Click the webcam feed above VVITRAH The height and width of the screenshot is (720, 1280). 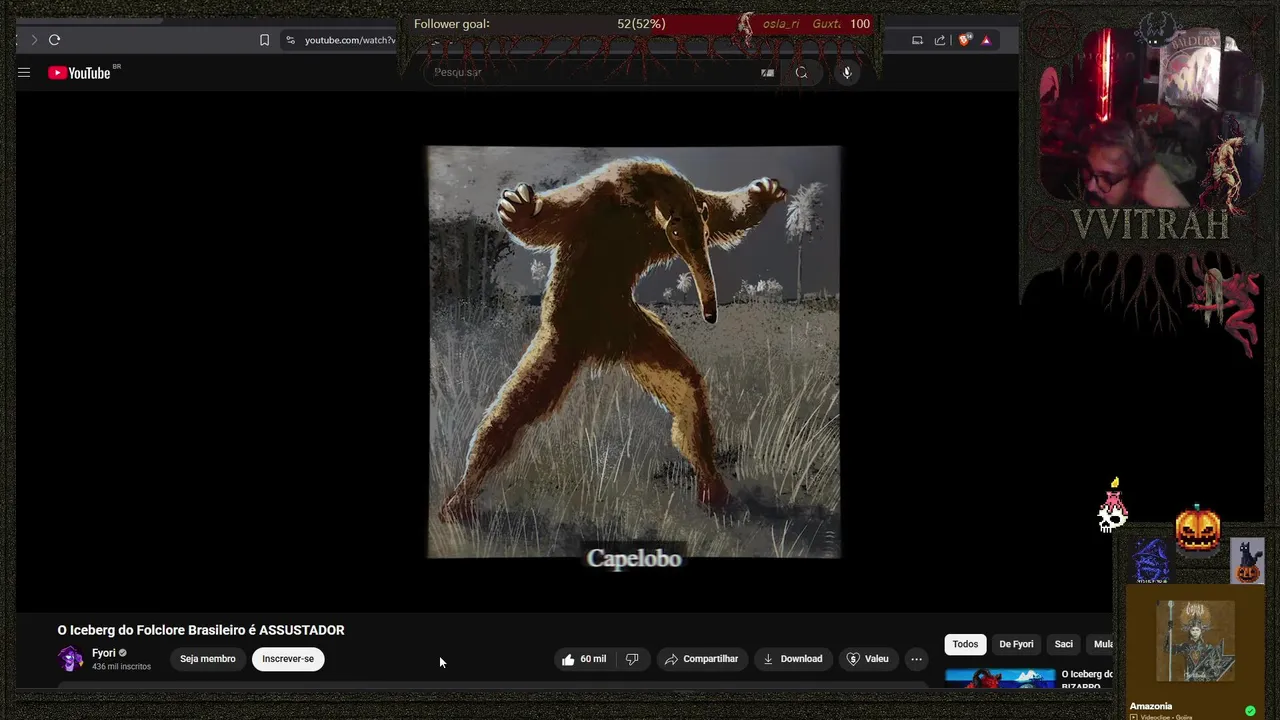pos(1150,115)
